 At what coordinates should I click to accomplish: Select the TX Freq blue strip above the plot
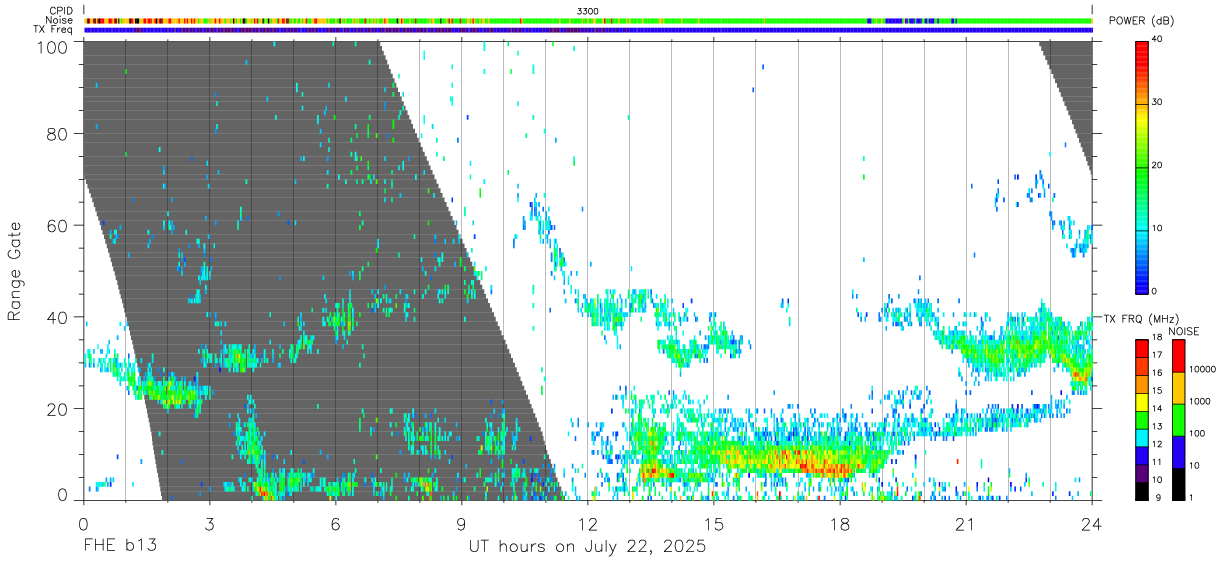[x=588, y=30]
